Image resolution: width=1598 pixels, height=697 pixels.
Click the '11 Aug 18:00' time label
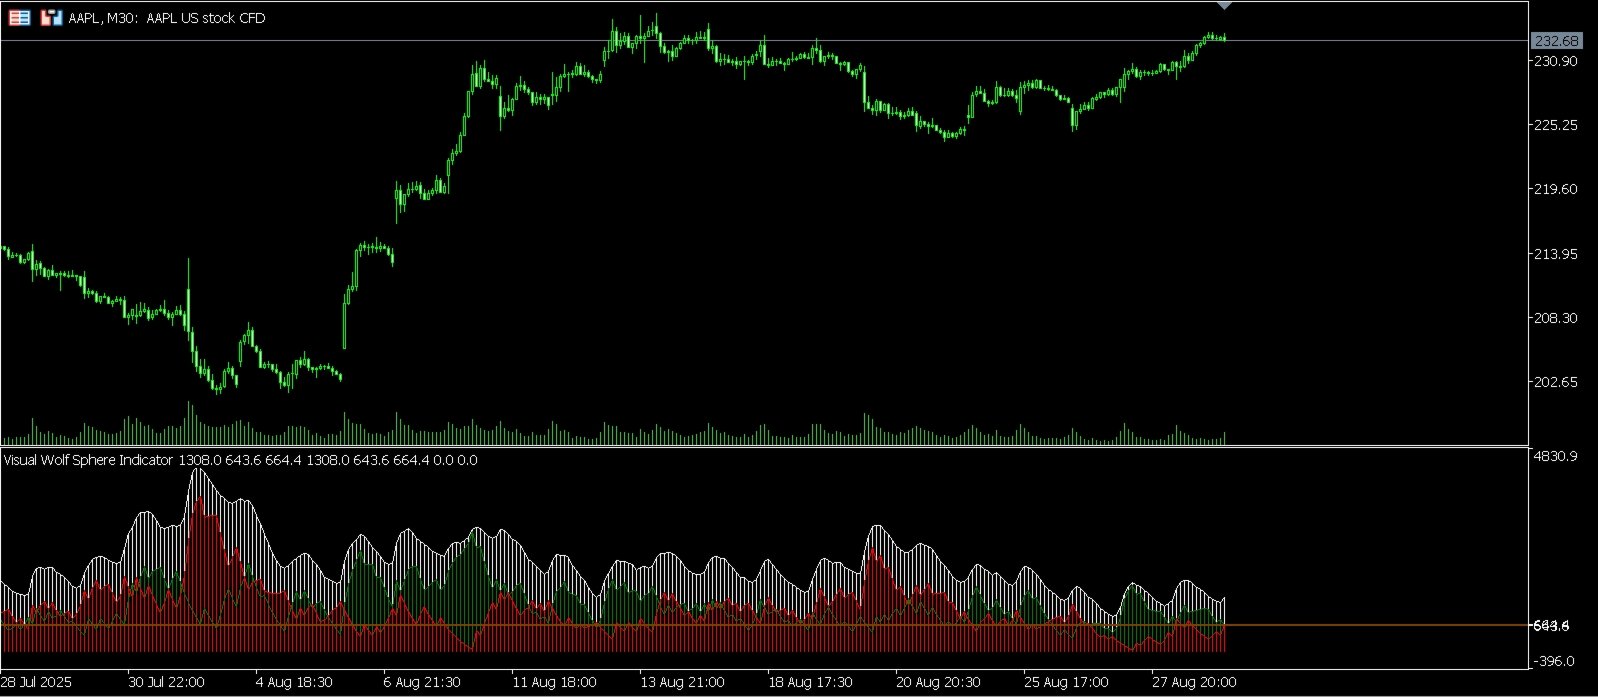(x=554, y=682)
